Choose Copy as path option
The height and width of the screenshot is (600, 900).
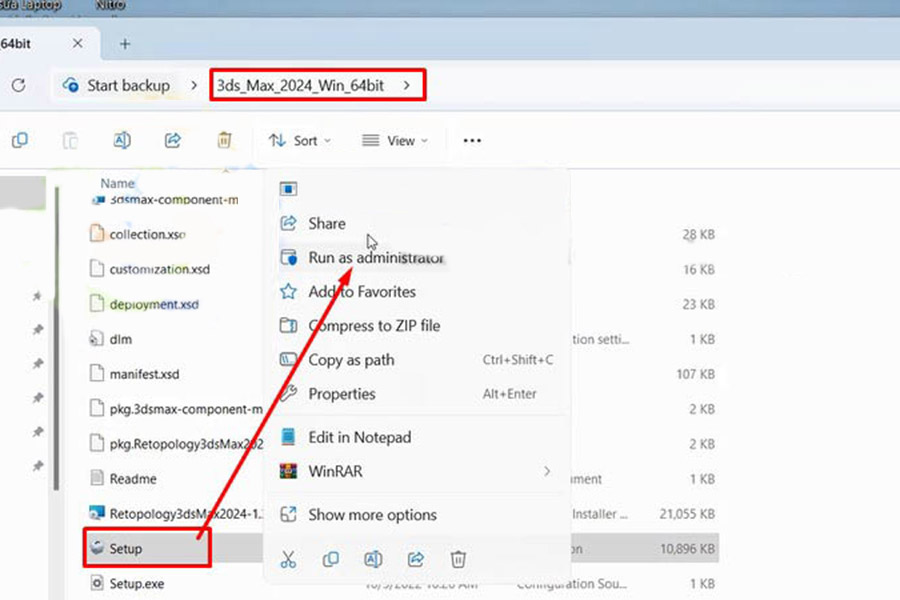point(351,360)
